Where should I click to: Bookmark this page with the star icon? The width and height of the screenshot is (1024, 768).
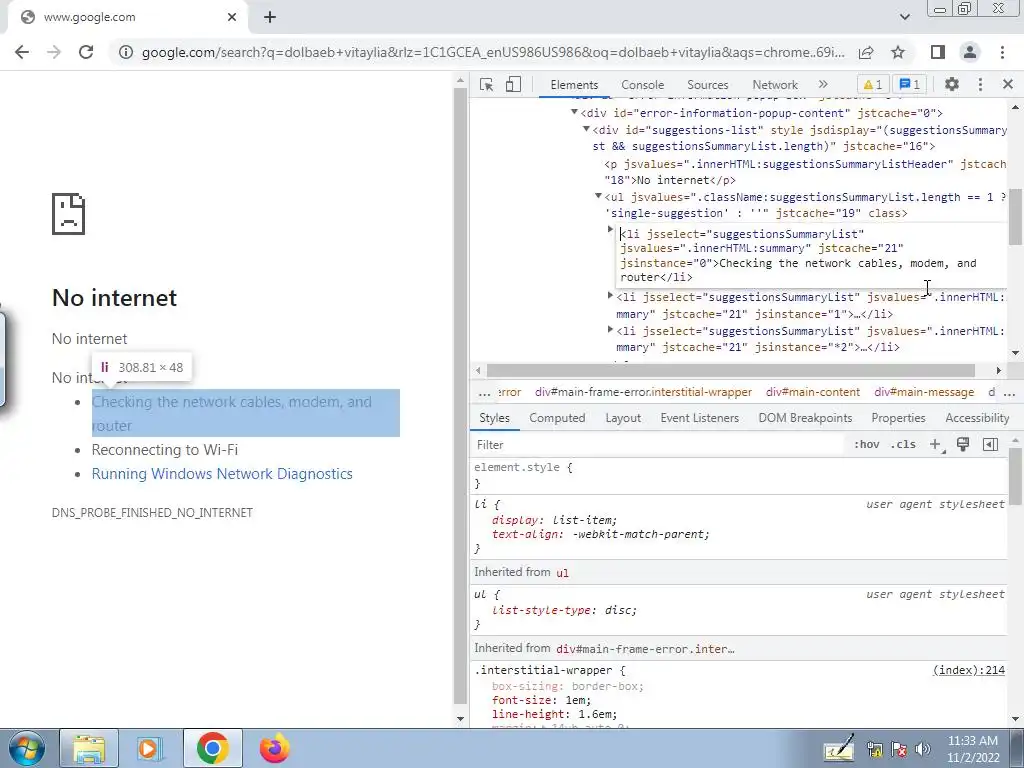pyautogui.click(x=898, y=52)
